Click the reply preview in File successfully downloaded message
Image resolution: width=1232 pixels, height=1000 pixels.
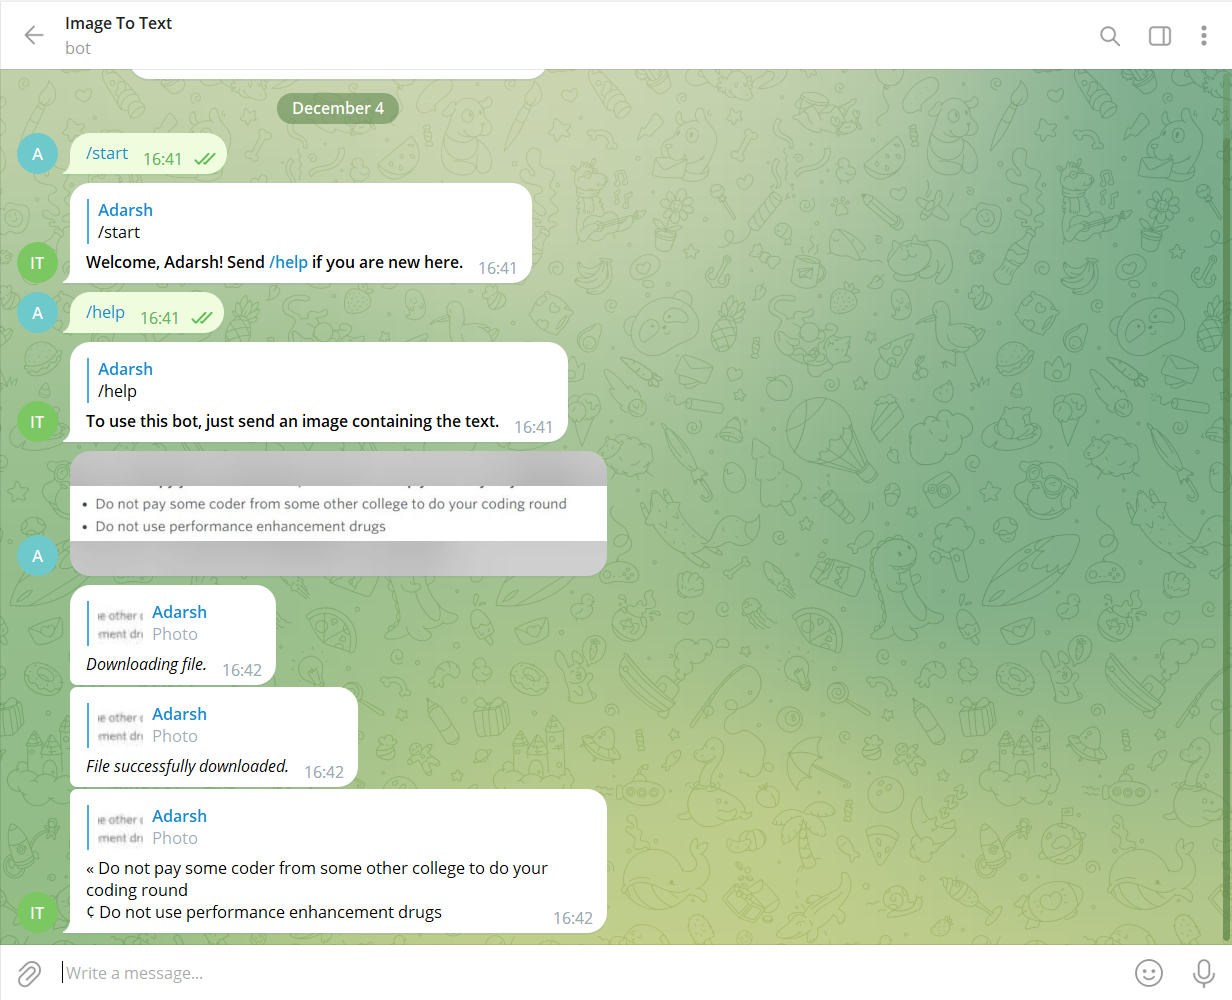click(213, 725)
